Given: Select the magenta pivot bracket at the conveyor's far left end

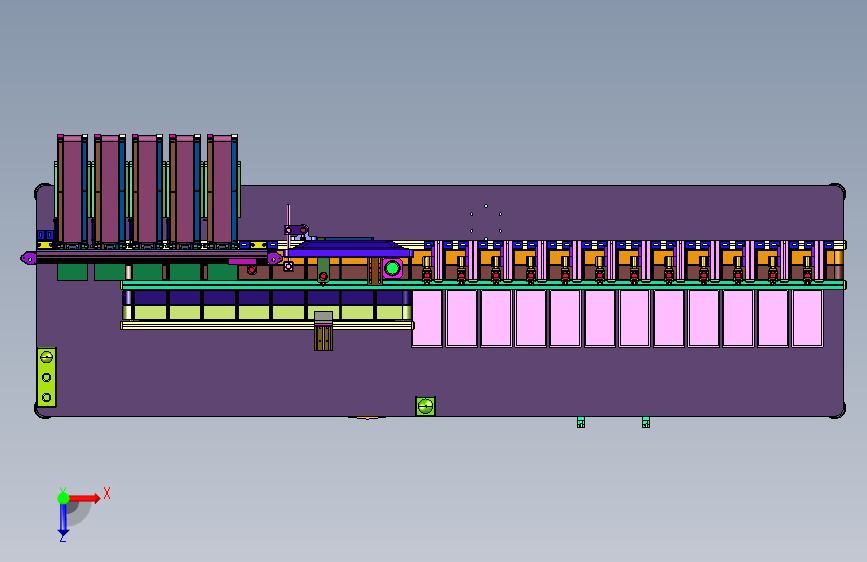Looking at the screenshot, I should tap(28, 258).
